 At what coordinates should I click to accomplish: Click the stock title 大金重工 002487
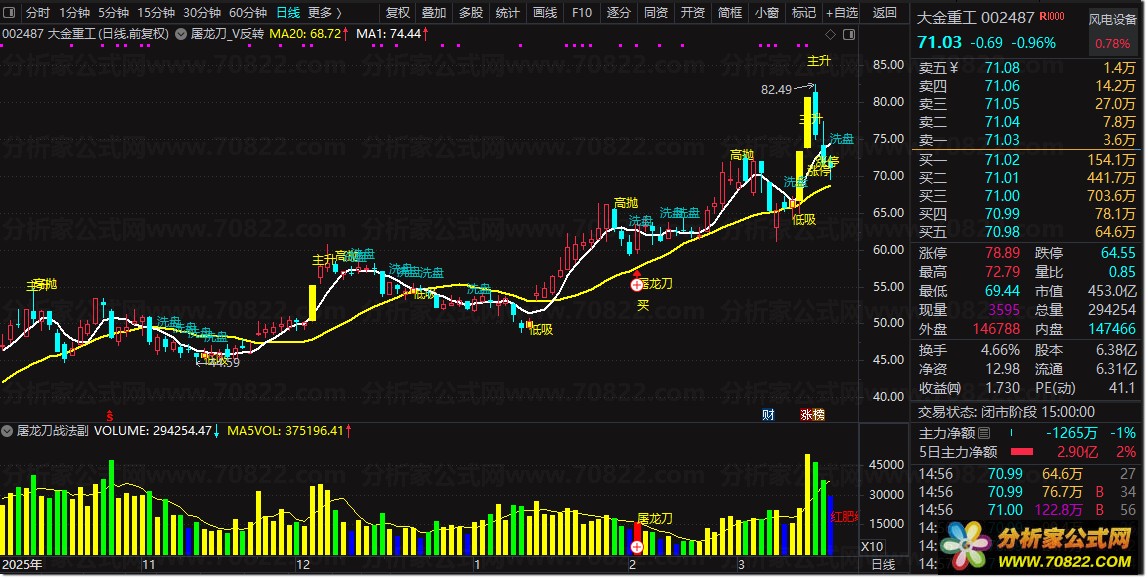pos(975,17)
